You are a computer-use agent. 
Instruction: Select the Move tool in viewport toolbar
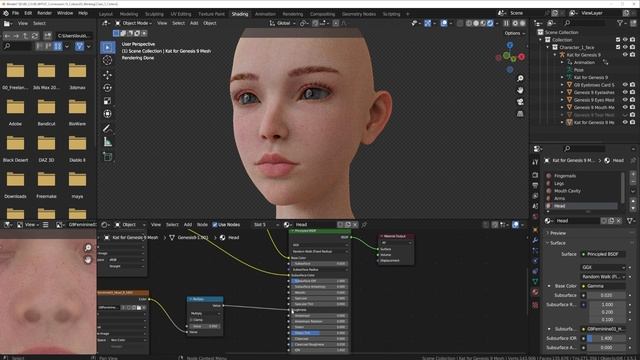[x=107, y=75]
